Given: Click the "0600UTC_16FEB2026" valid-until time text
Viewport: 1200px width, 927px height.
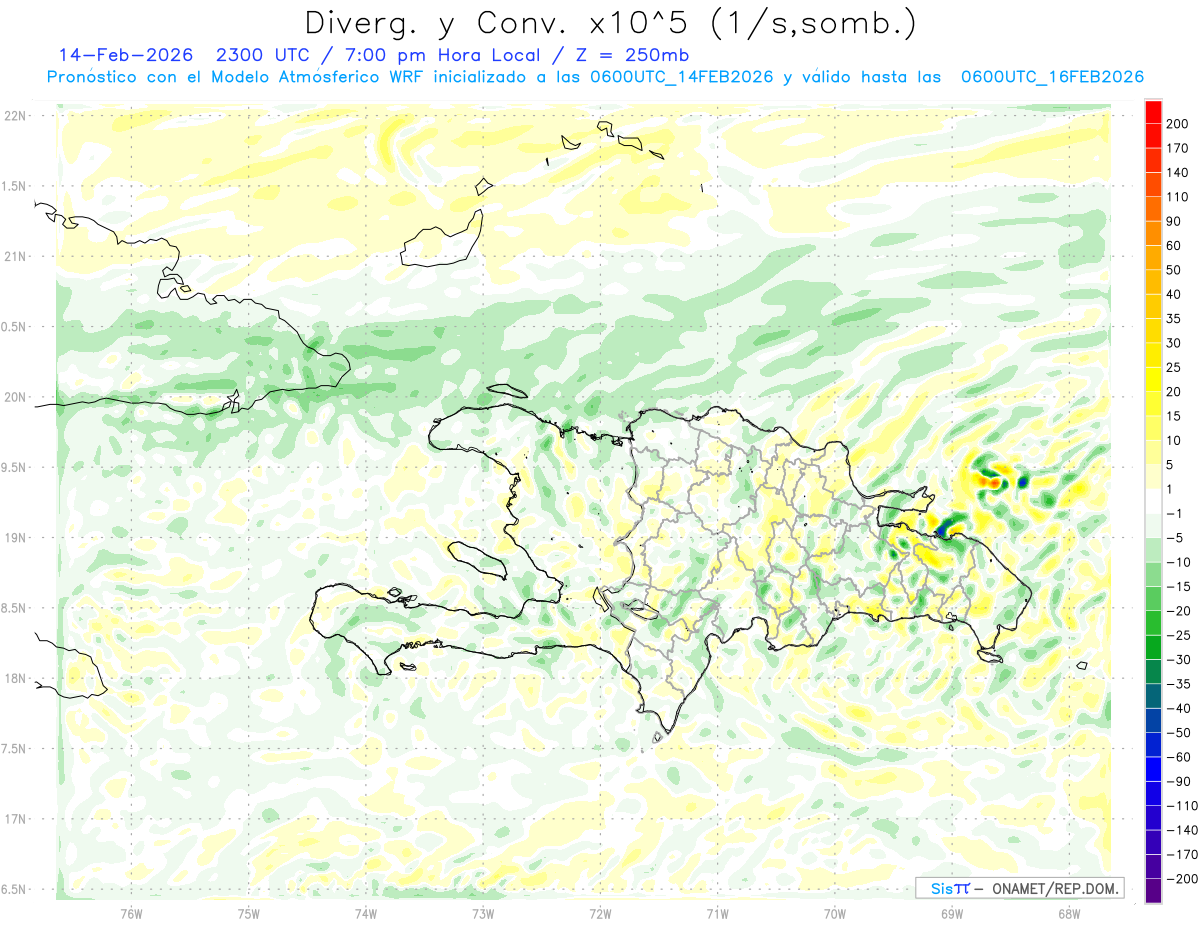Looking at the screenshot, I should click(x=1052, y=77).
